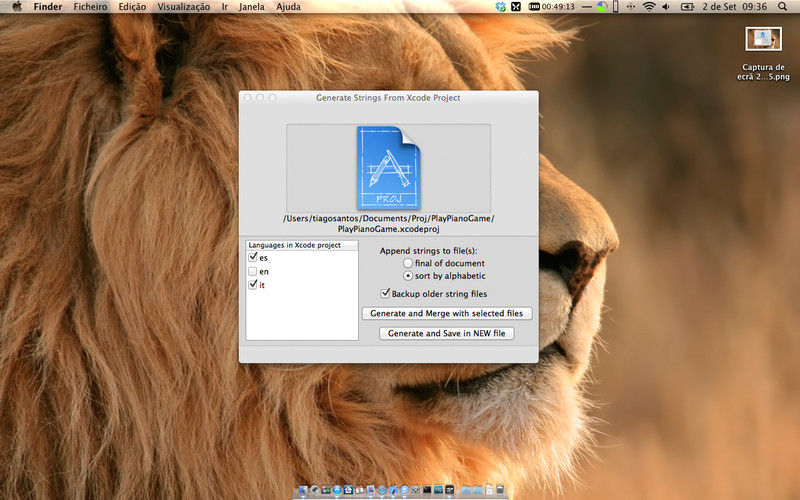The image size is (800, 500).
Task: Open the Dropbox menu bar icon
Action: [501, 7]
